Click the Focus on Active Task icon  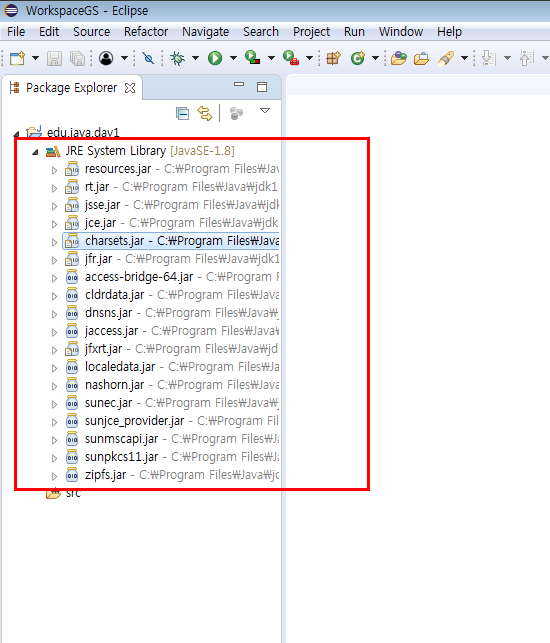pyautogui.click(x=236, y=113)
